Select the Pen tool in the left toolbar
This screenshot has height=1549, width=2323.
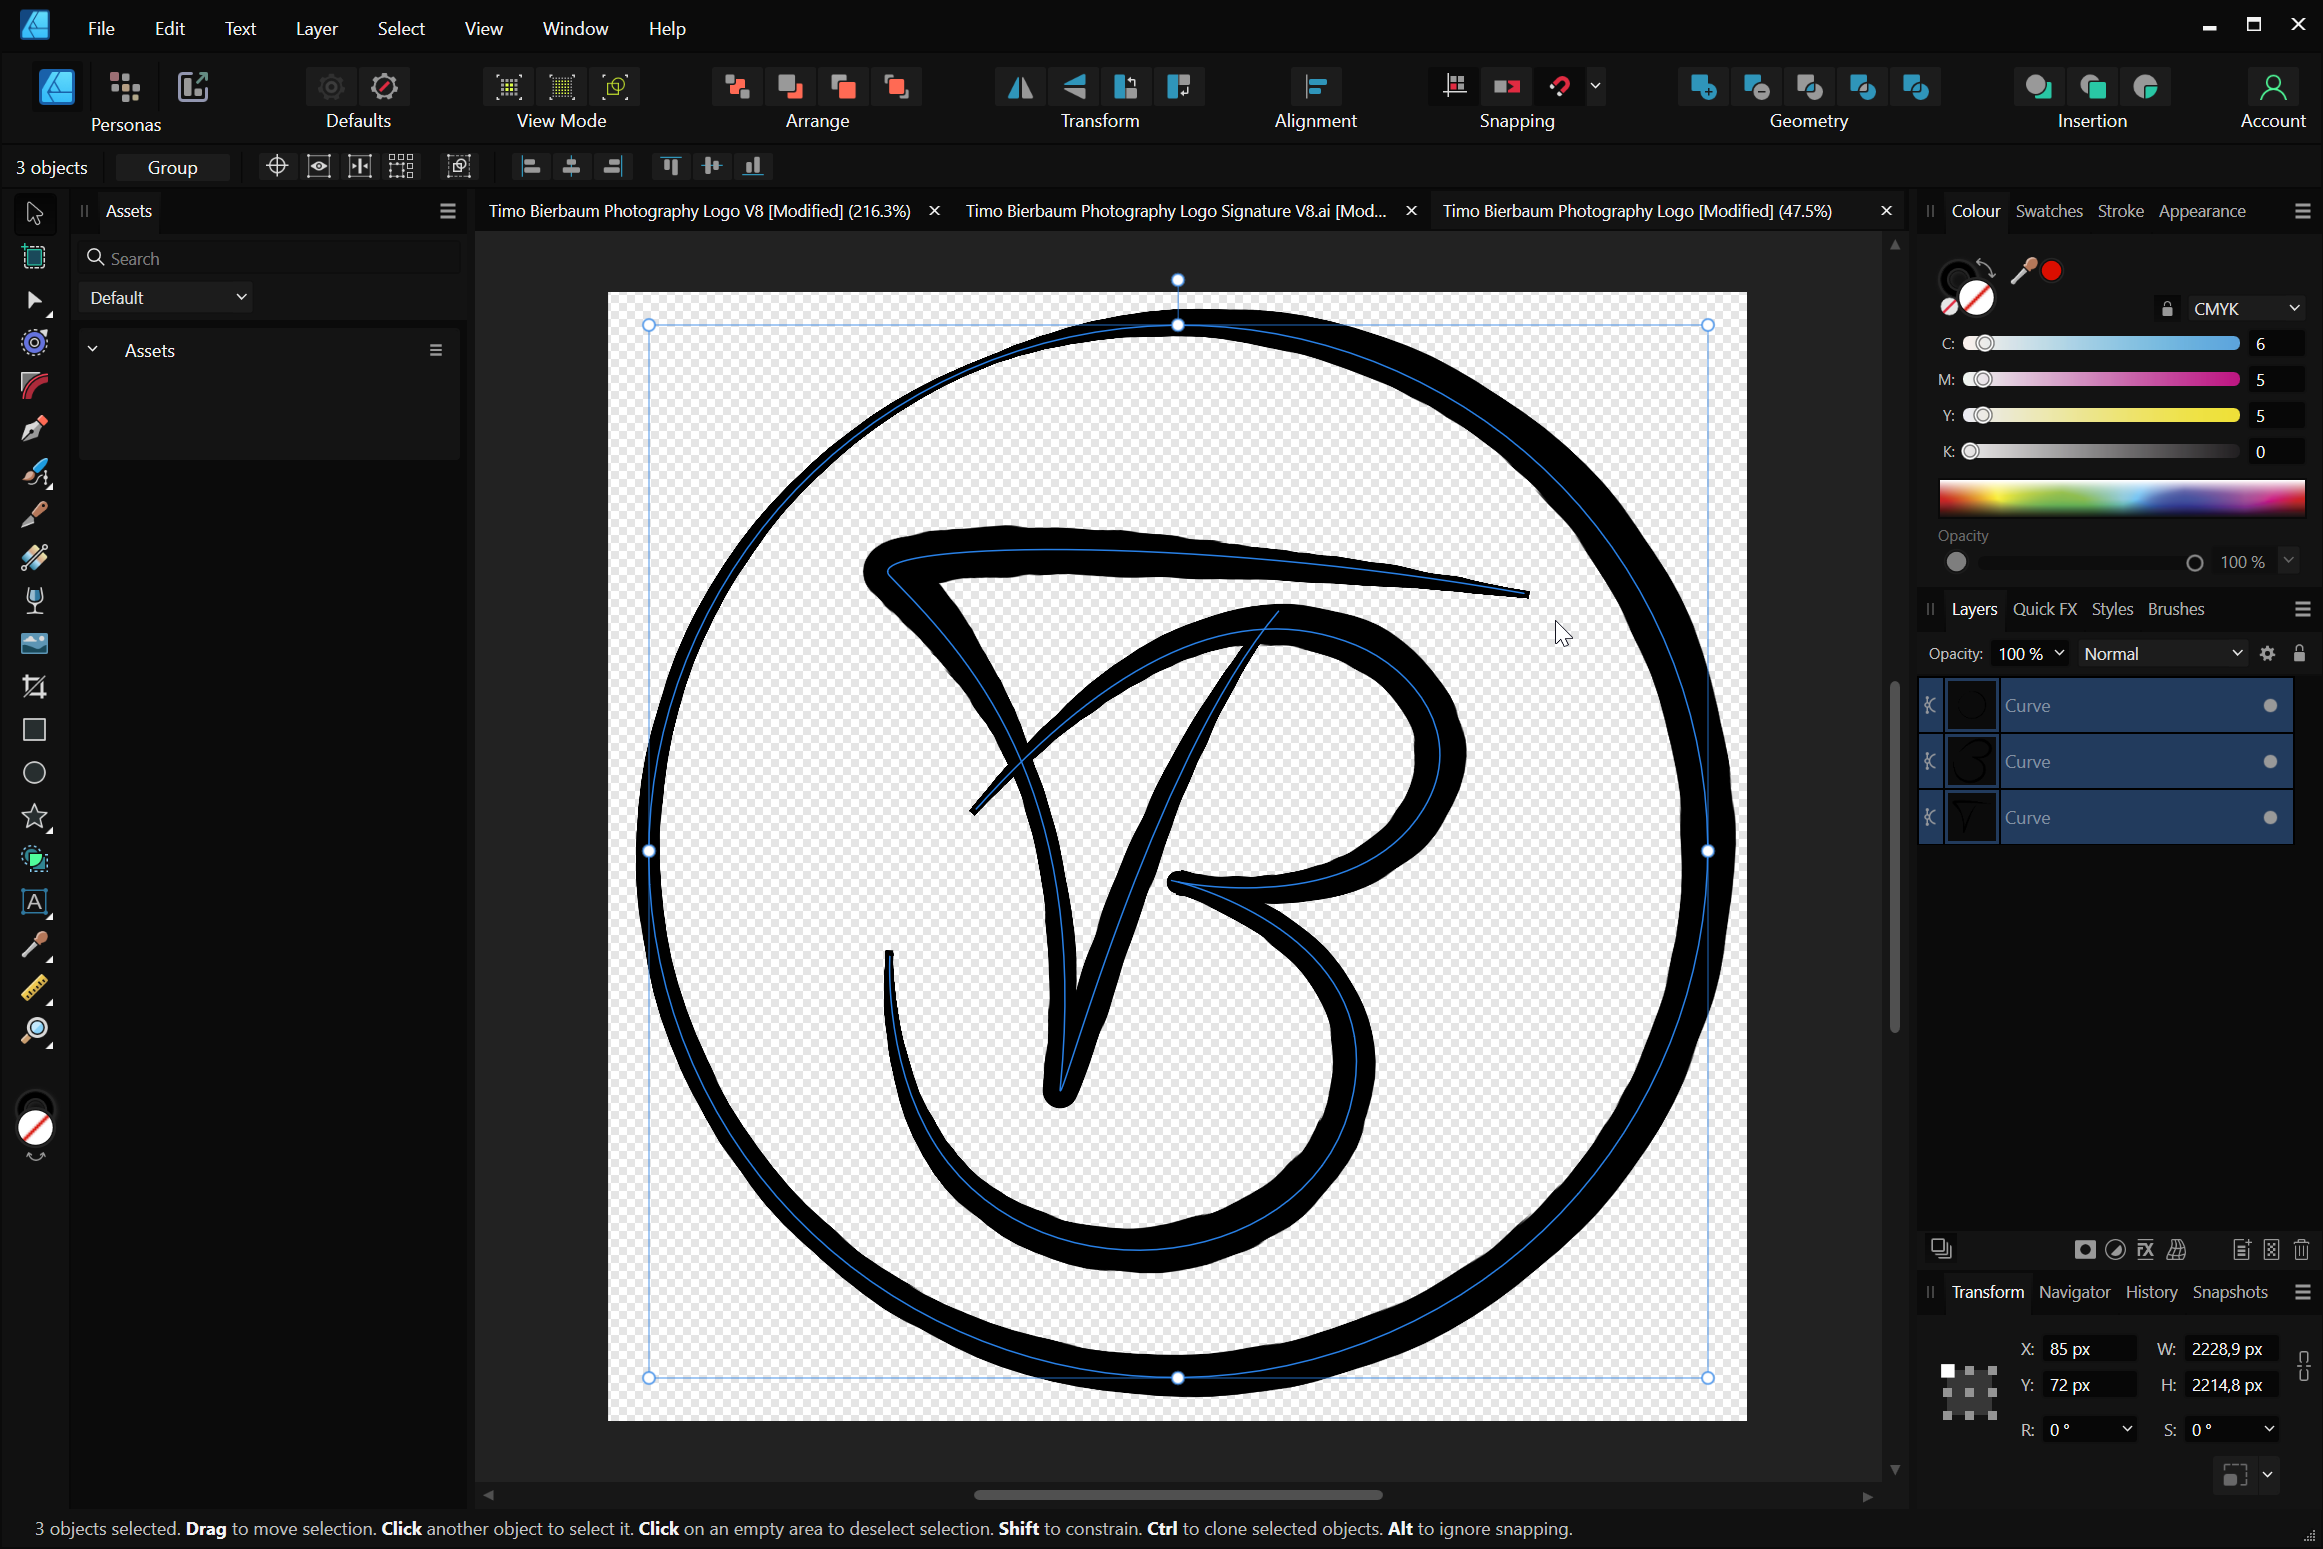[34, 429]
